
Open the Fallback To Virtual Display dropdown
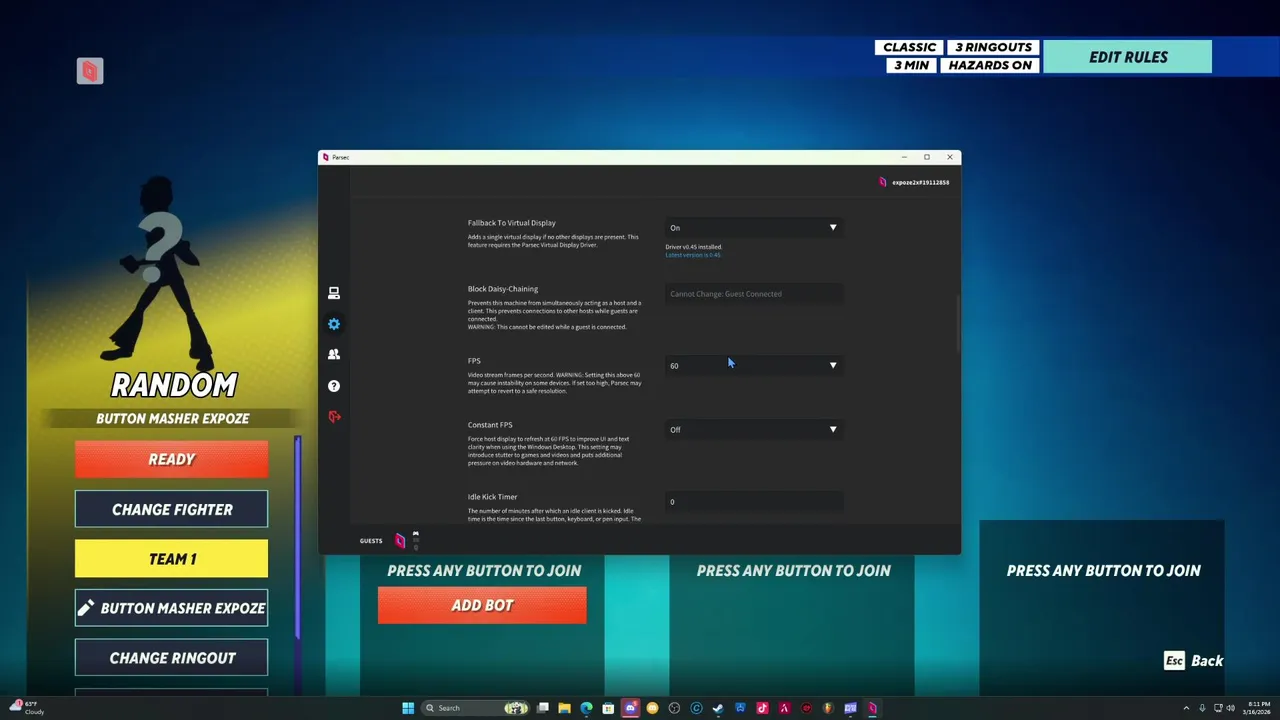click(753, 228)
